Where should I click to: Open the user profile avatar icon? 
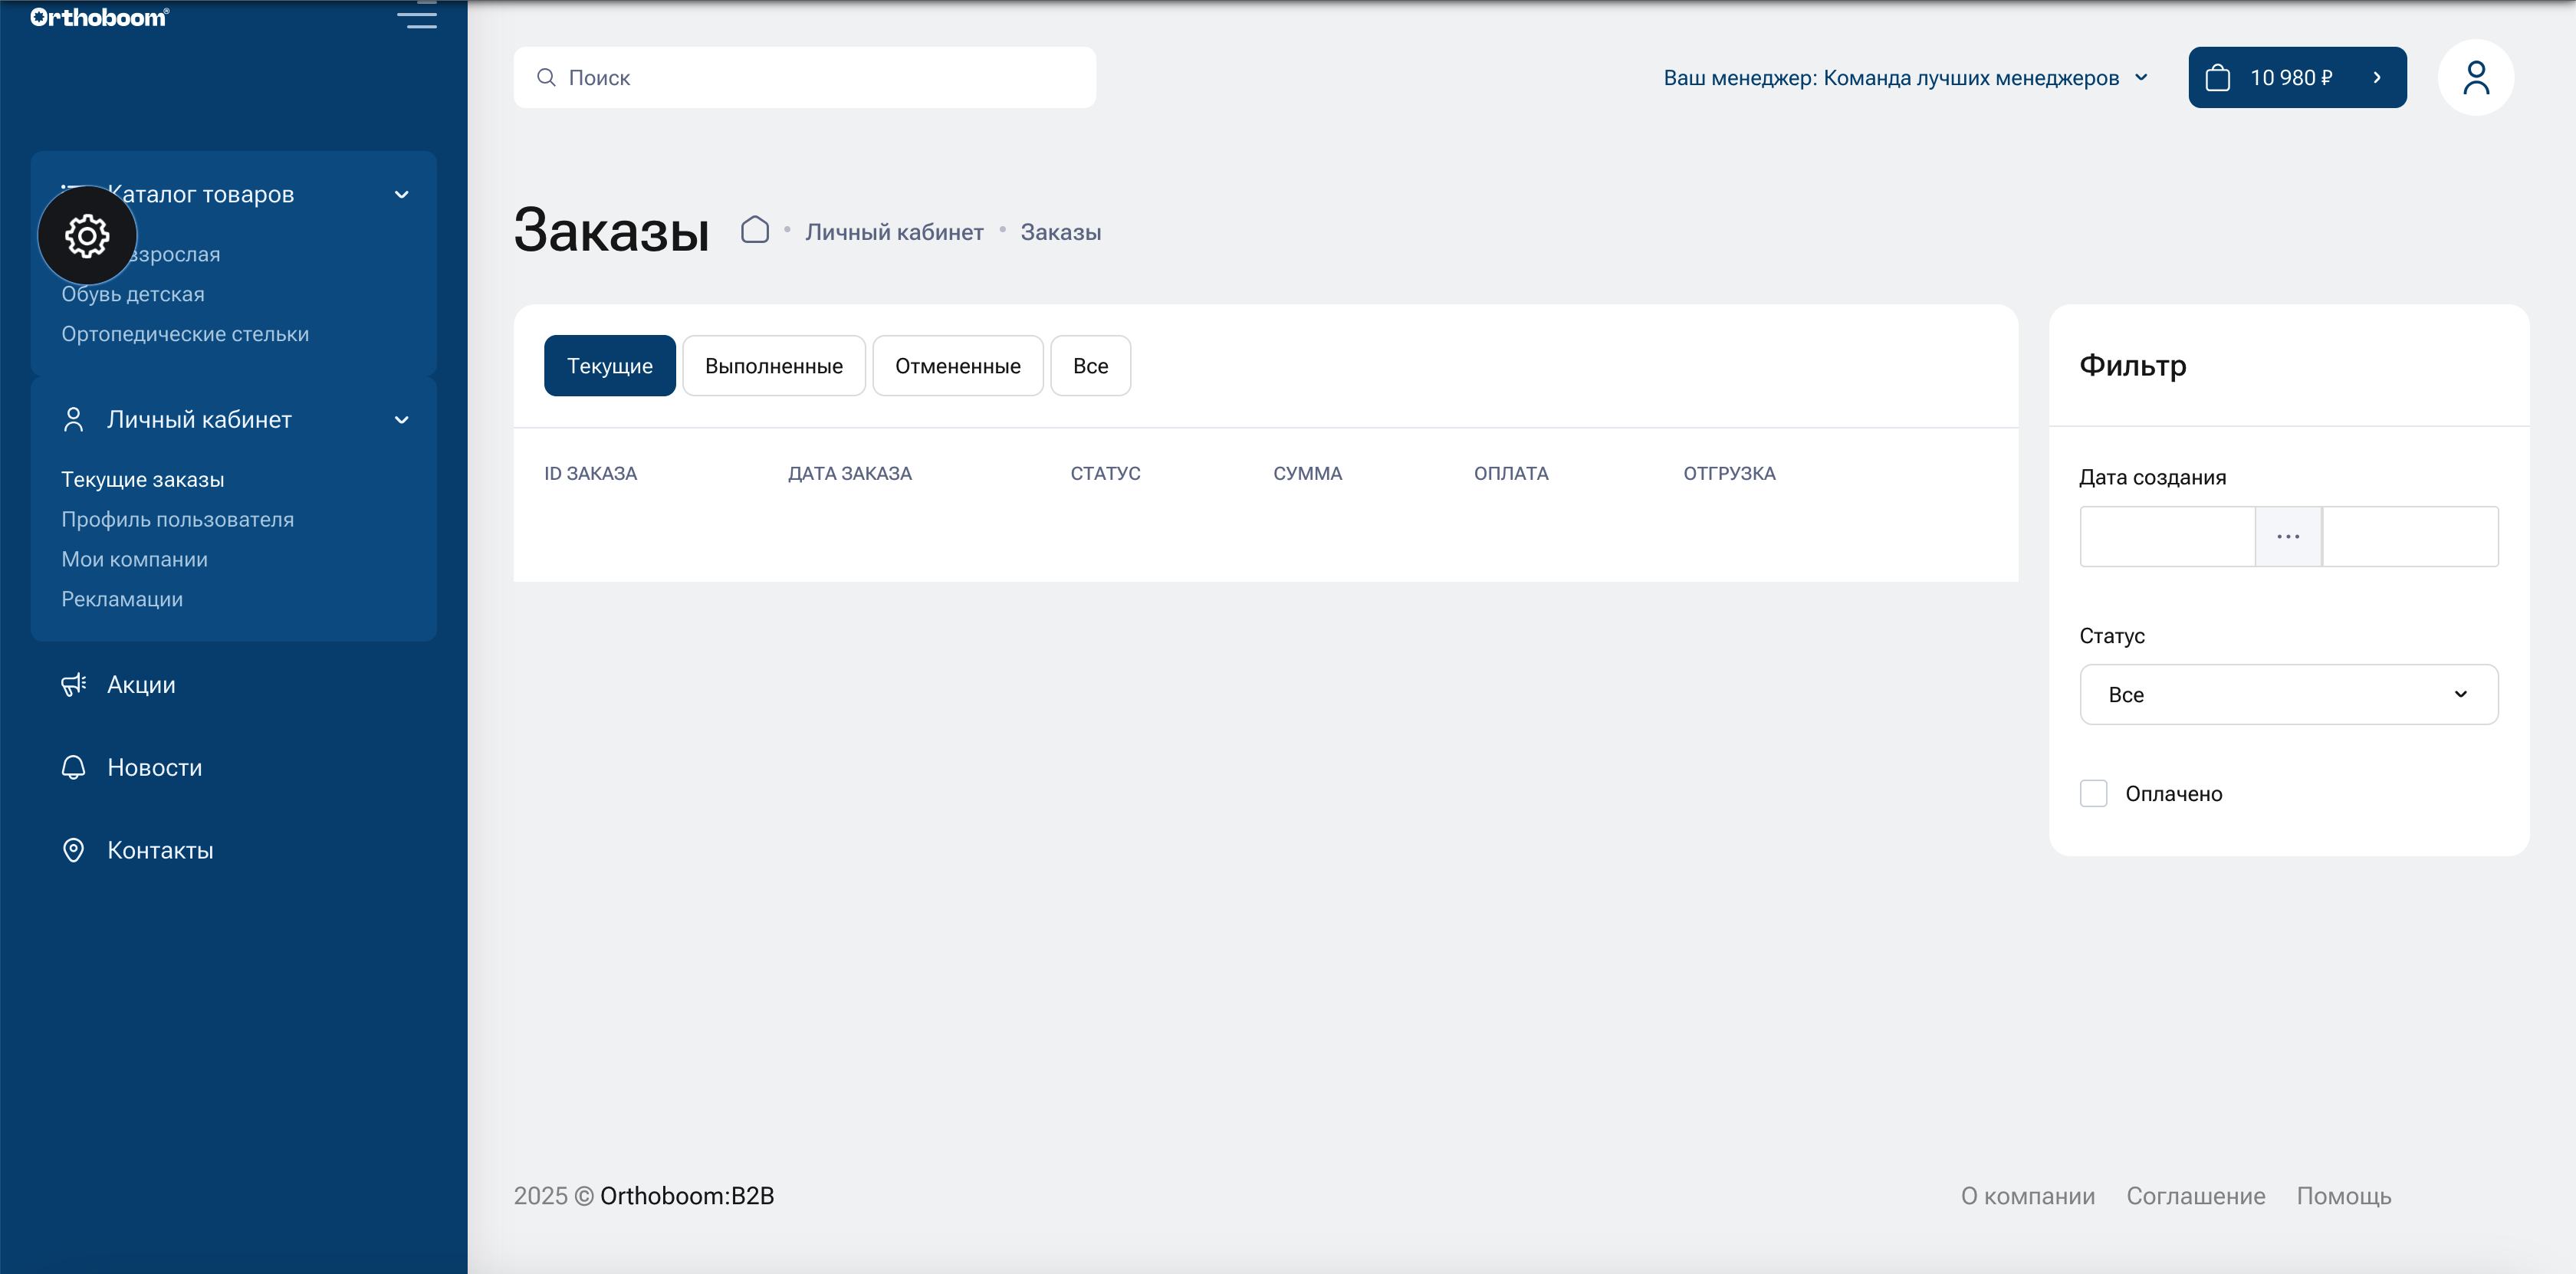point(2475,77)
